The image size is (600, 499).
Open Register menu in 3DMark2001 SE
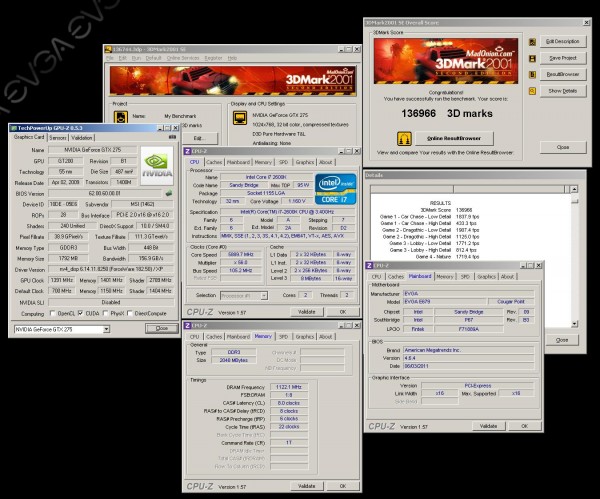[213, 58]
